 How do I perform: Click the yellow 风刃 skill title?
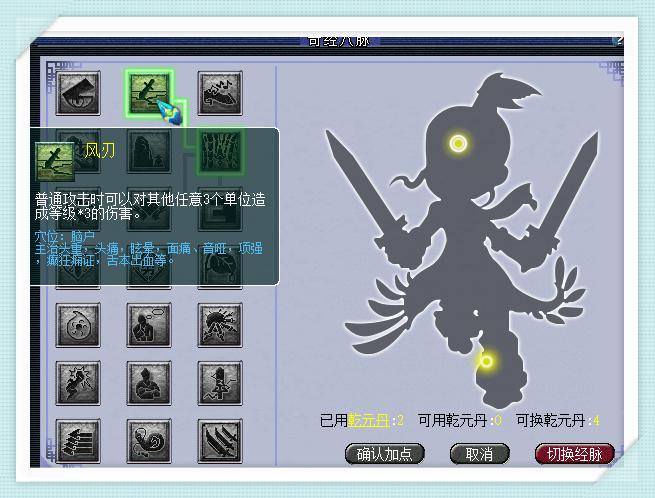(99, 151)
